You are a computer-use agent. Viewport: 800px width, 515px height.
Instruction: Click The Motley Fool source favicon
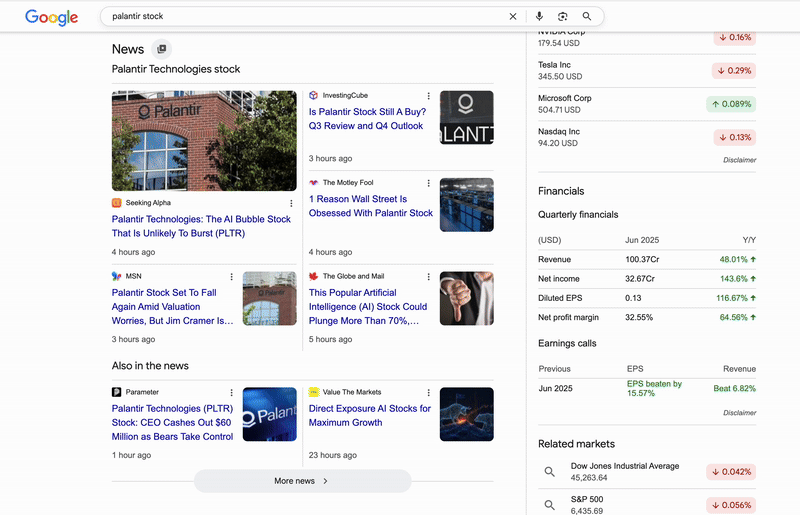pos(313,182)
